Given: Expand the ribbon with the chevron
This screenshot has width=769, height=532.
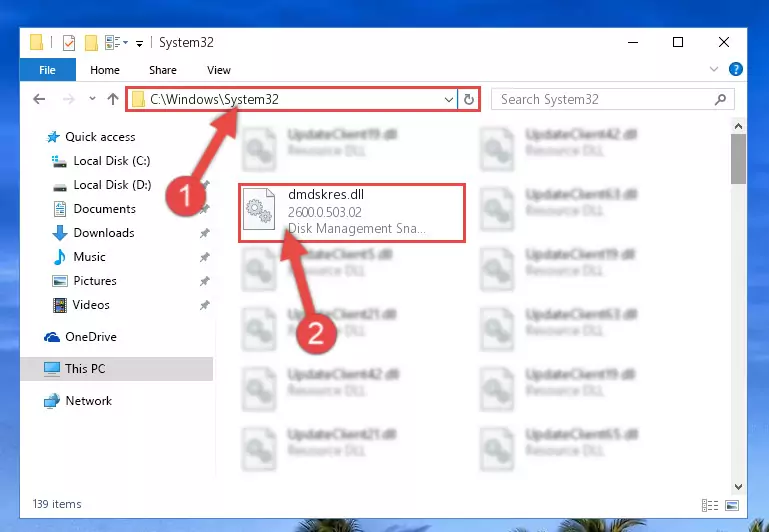Looking at the screenshot, I should click(x=714, y=69).
